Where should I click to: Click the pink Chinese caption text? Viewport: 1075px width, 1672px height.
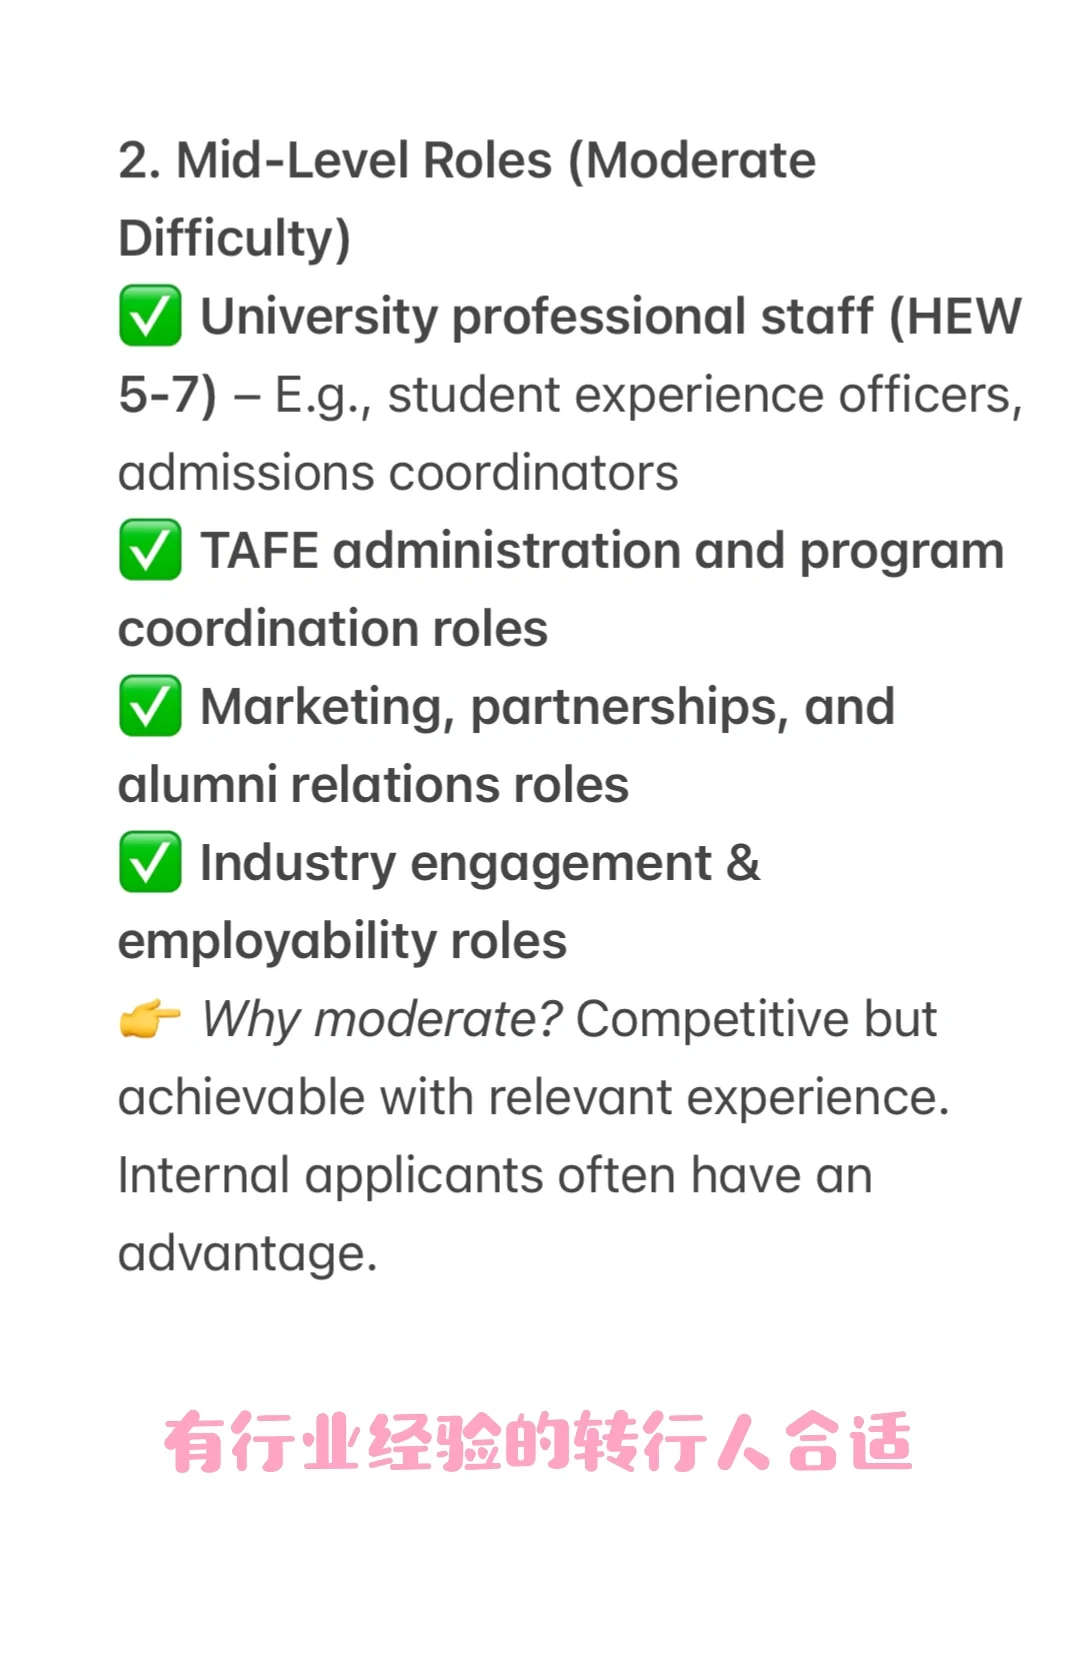pyautogui.click(x=538, y=1442)
